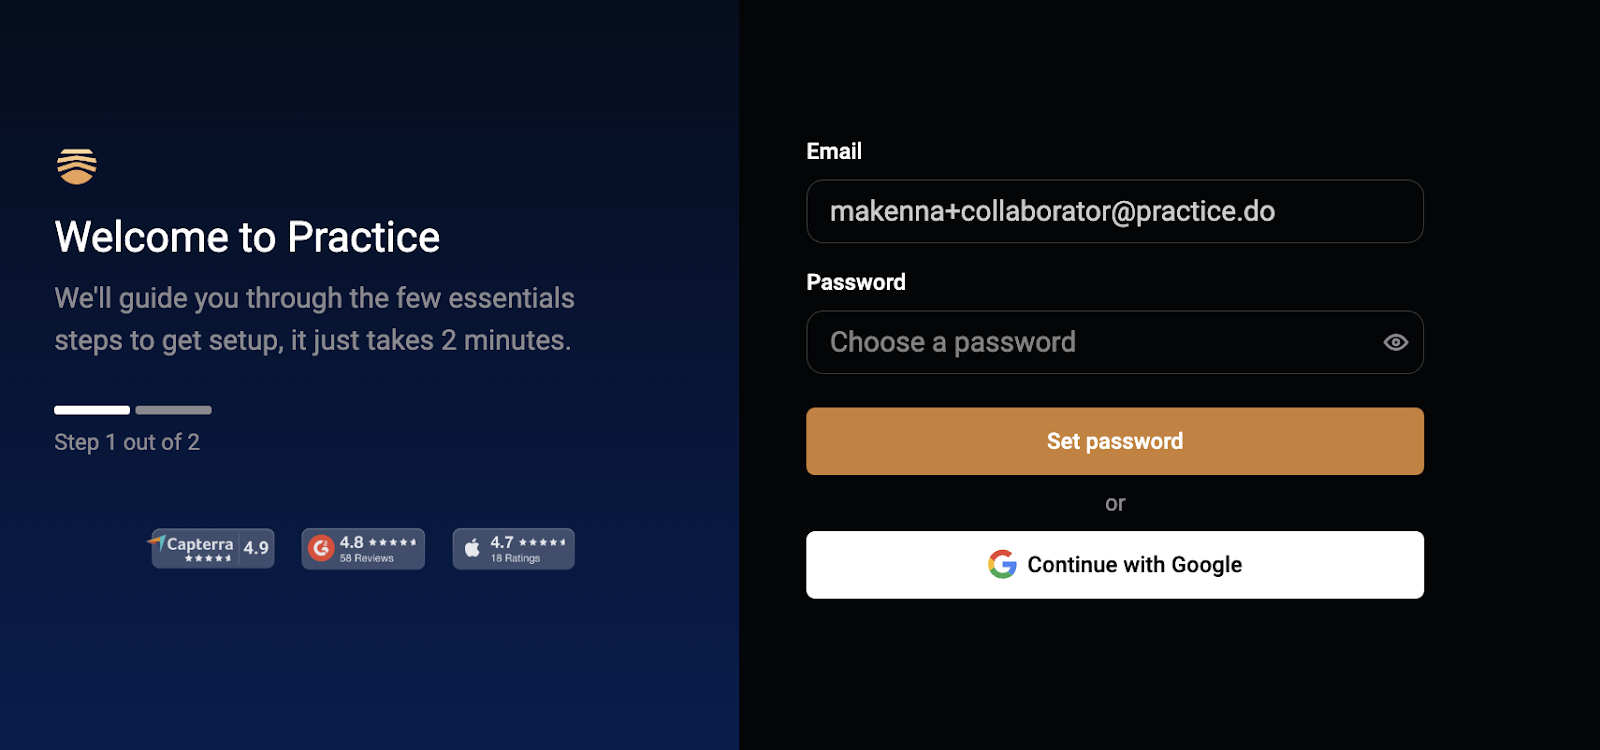The height and width of the screenshot is (750, 1600).
Task: Click the Capterra 4.9 score
Action: [256, 547]
